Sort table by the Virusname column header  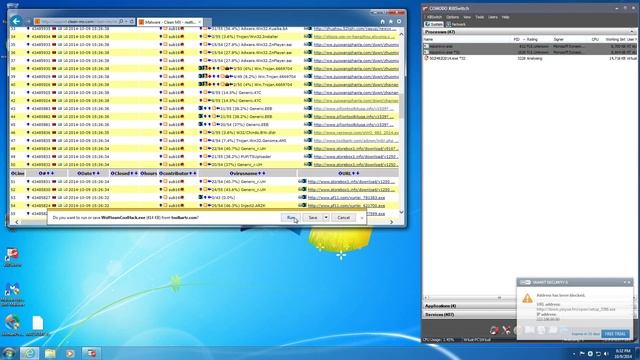247,173
